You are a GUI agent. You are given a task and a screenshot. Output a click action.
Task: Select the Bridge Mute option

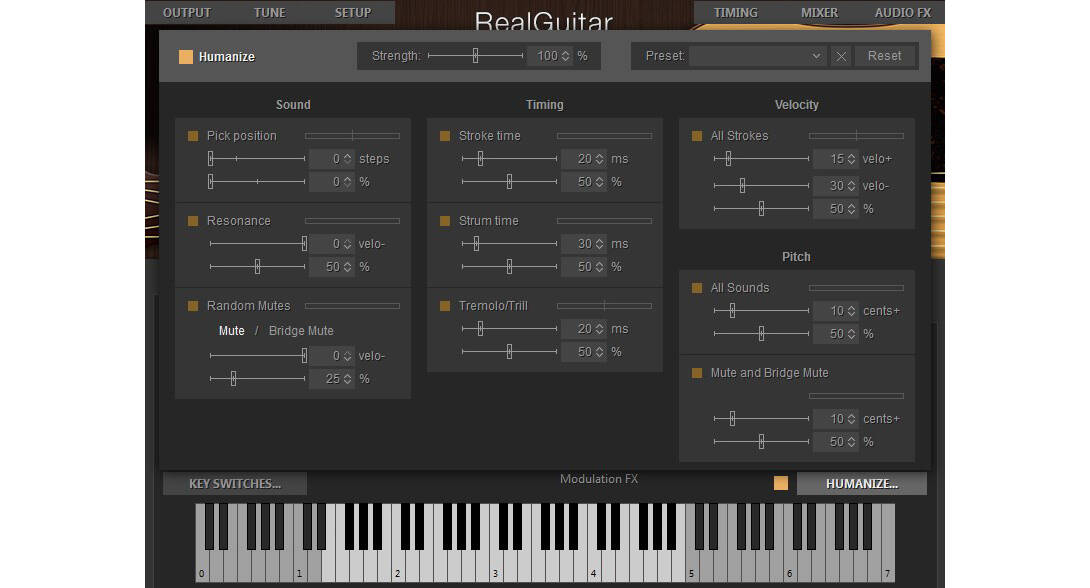point(301,331)
